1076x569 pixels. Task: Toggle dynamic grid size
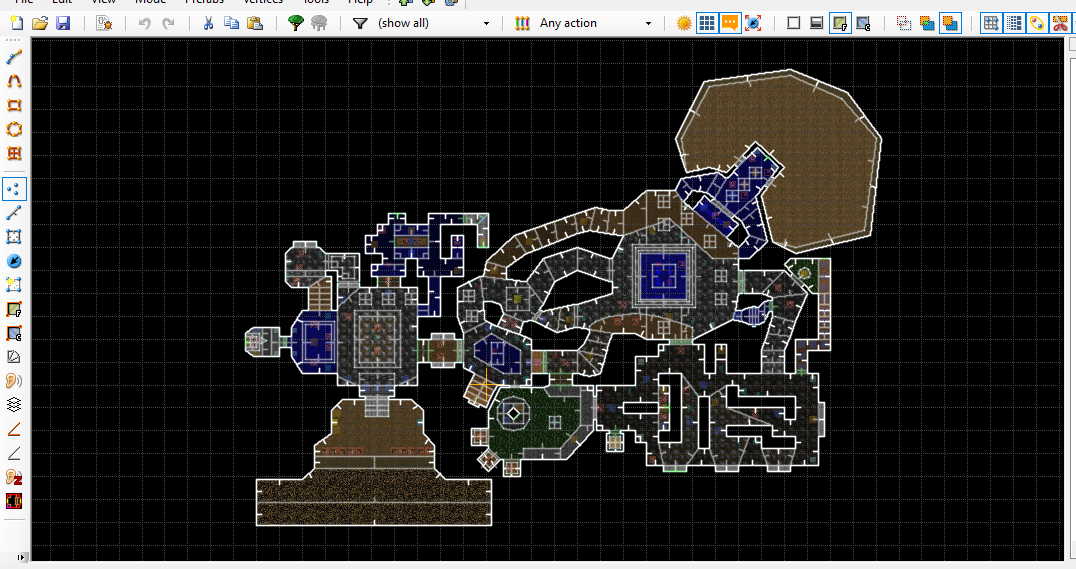[x=1014, y=23]
